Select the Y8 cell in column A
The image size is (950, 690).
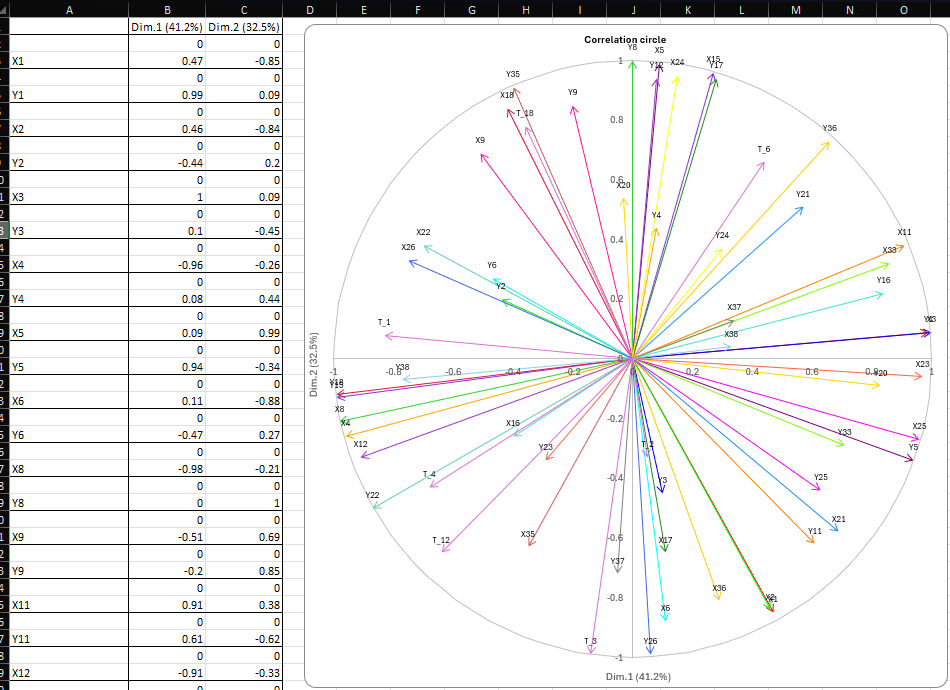(x=69, y=503)
